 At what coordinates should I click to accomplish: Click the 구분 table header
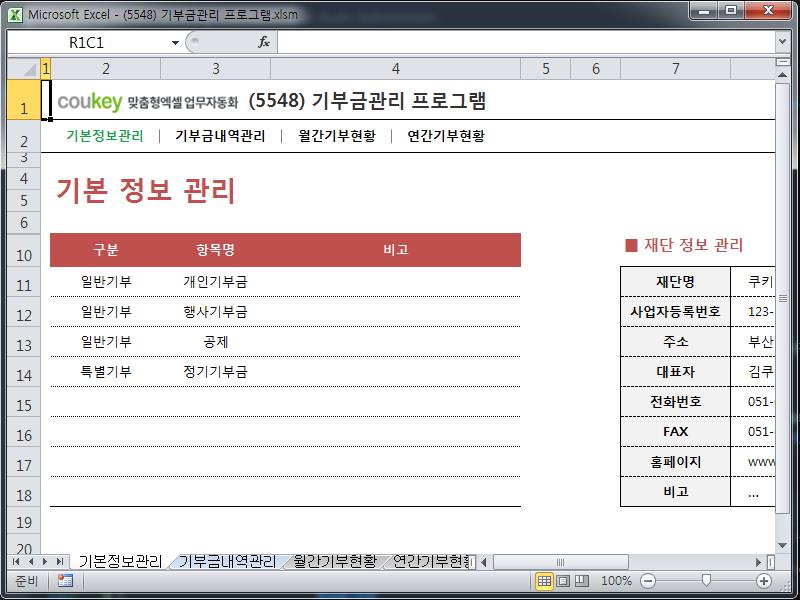point(106,249)
